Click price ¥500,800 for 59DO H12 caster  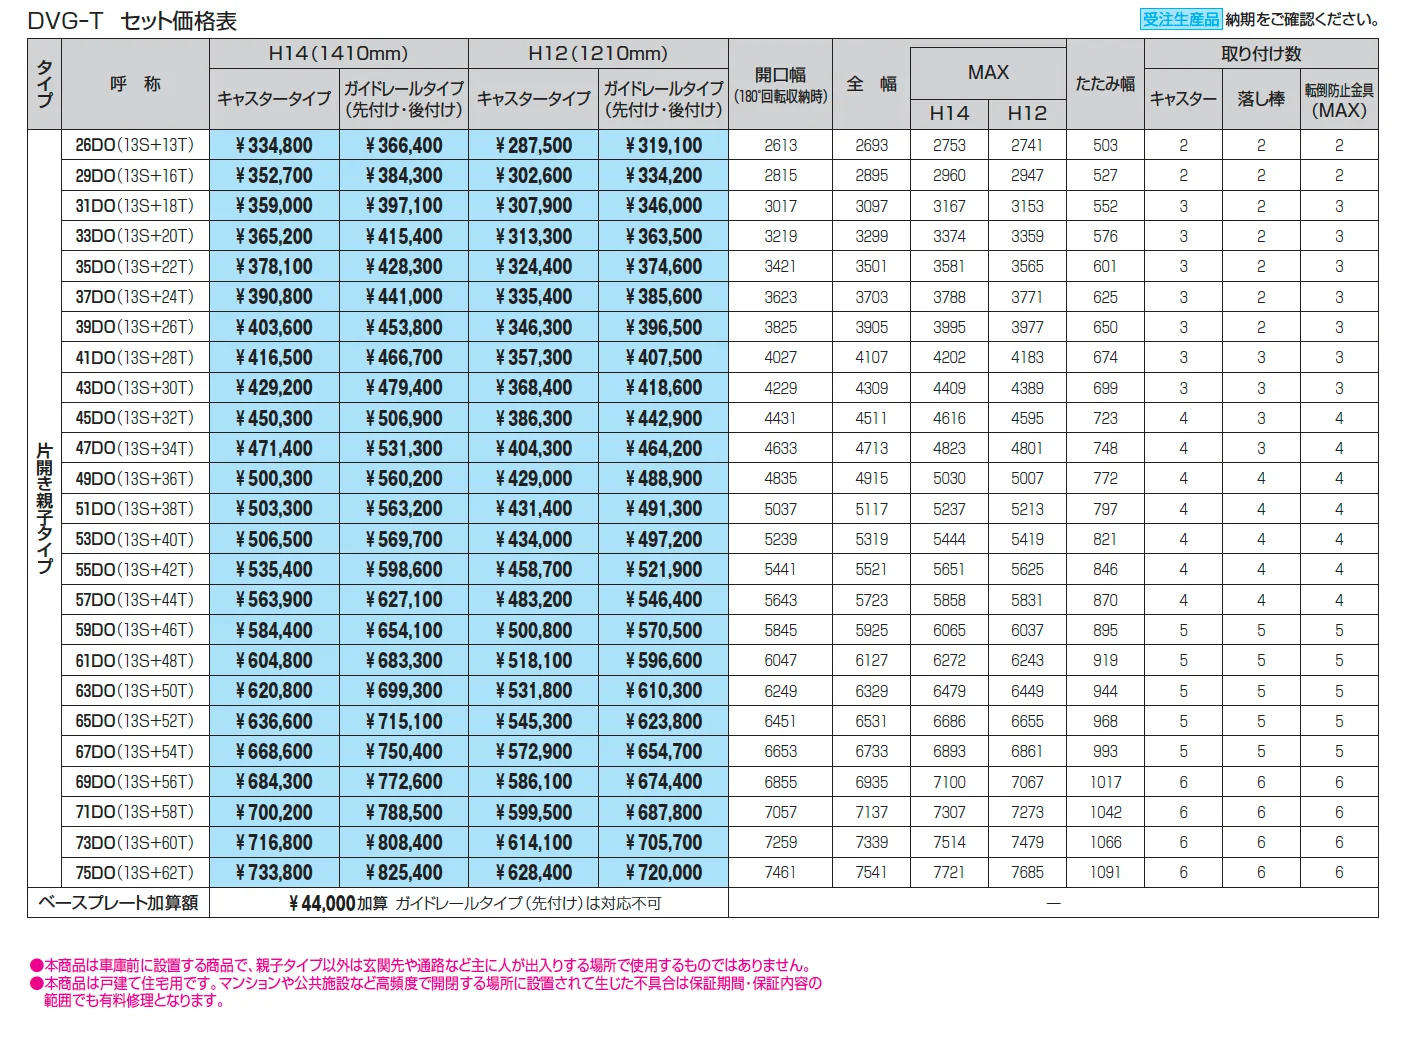point(534,630)
